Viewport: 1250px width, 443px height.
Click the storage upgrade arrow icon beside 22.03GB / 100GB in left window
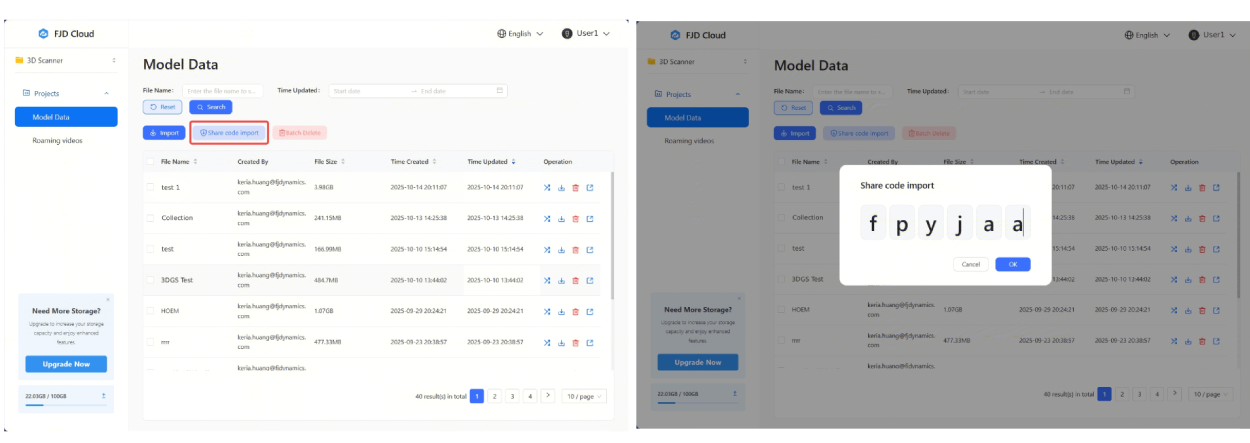tap(104, 397)
